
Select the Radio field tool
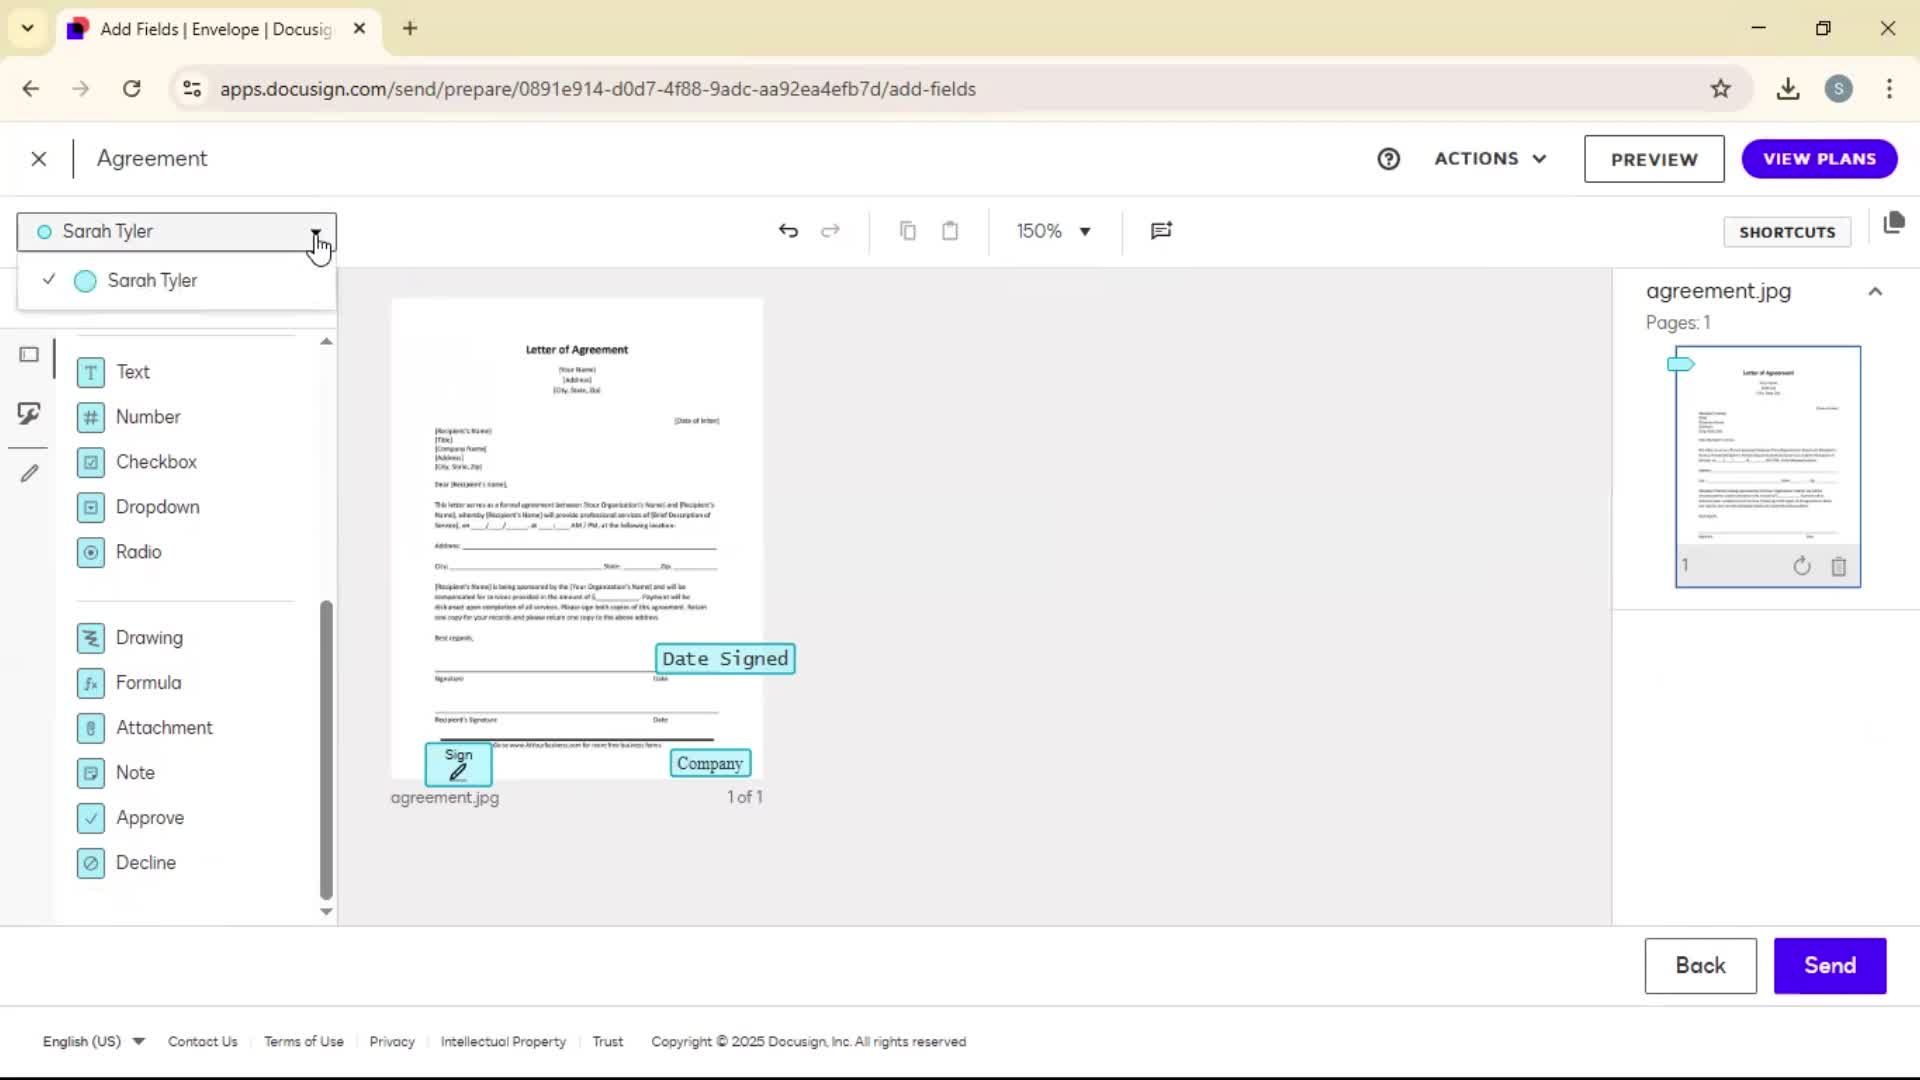[x=119, y=552]
